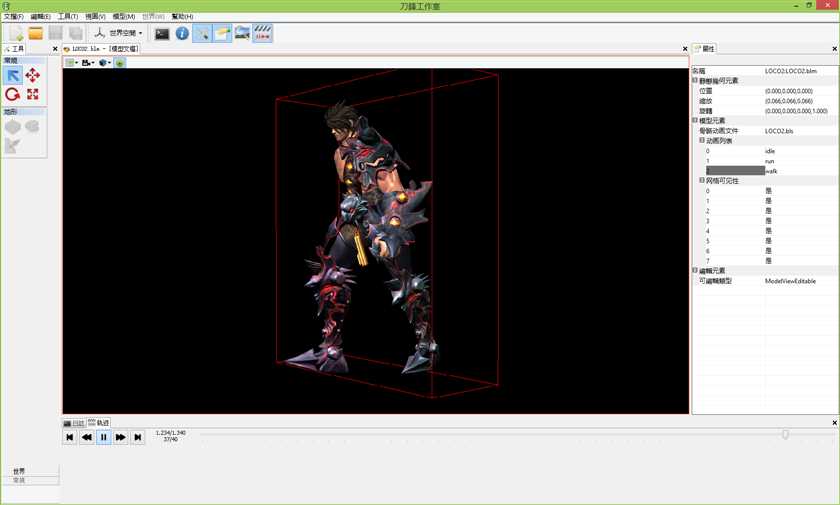Select the scale tool with outward arrows
840x505 pixels.
tap(33, 95)
